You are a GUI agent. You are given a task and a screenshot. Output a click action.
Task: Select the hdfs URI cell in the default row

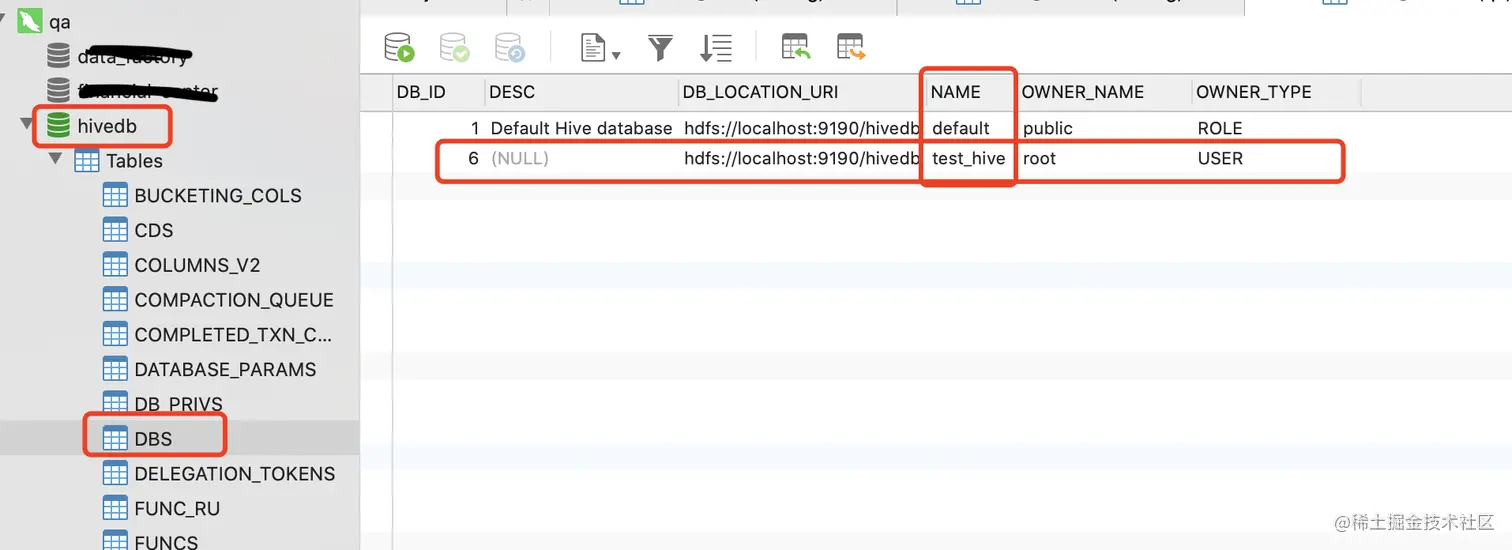tap(800, 128)
